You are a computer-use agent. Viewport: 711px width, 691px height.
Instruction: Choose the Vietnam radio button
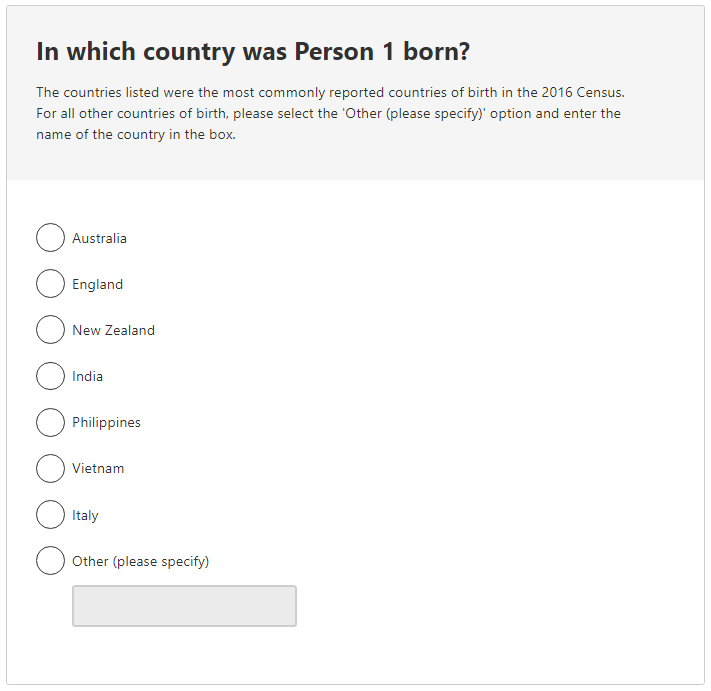(50, 468)
